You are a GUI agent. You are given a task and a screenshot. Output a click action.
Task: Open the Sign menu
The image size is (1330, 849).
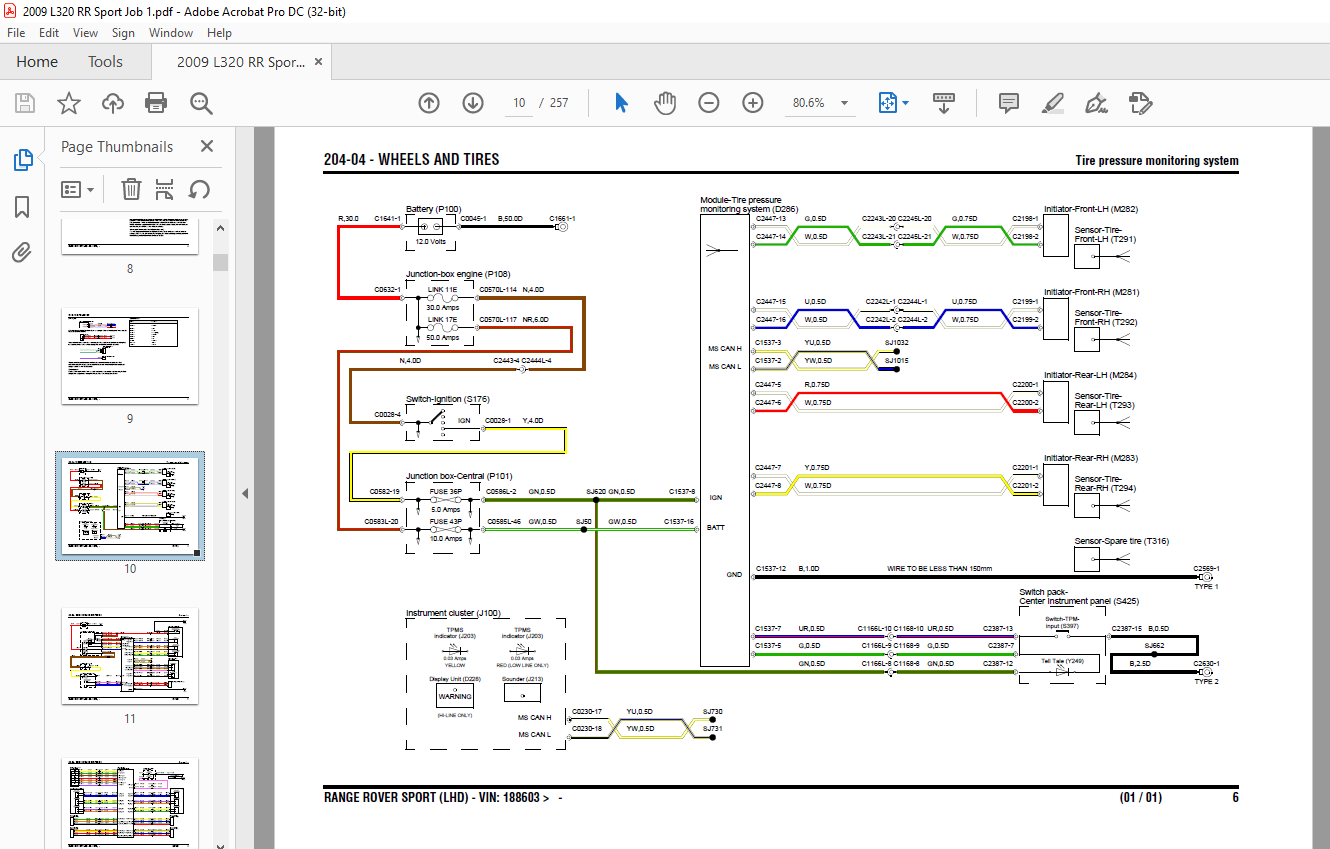click(x=123, y=33)
